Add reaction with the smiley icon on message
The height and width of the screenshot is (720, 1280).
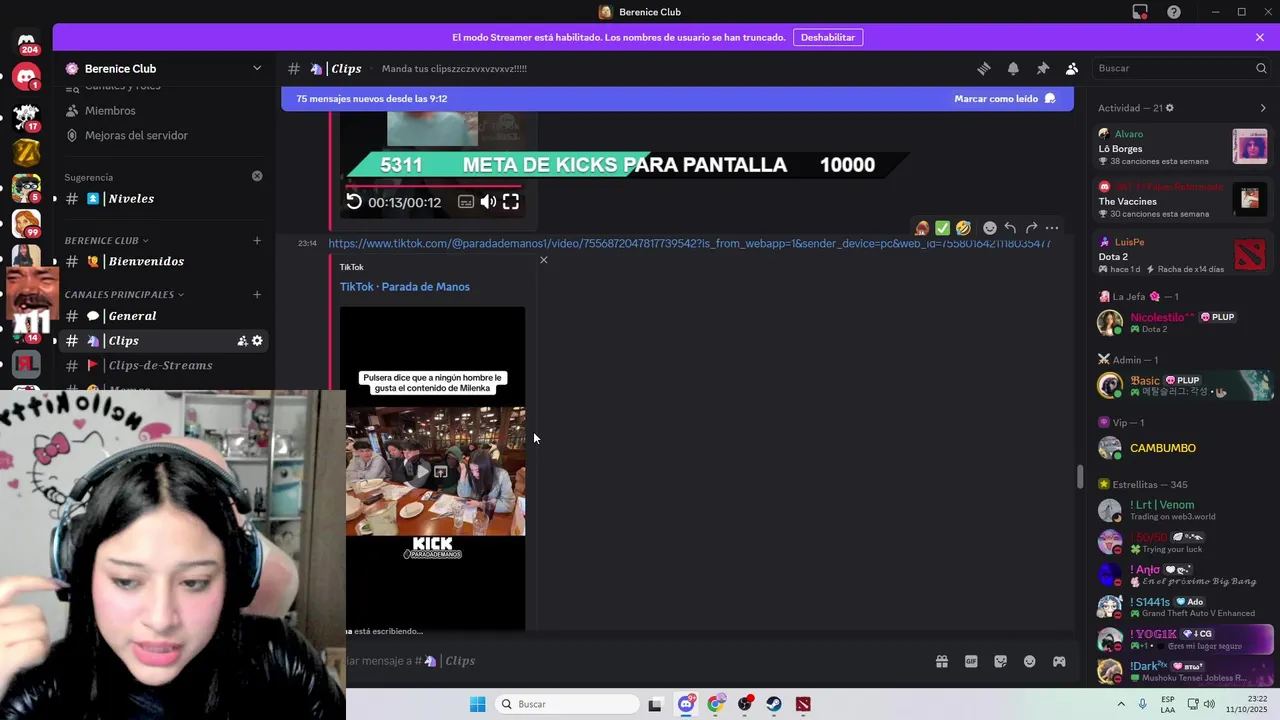click(989, 228)
